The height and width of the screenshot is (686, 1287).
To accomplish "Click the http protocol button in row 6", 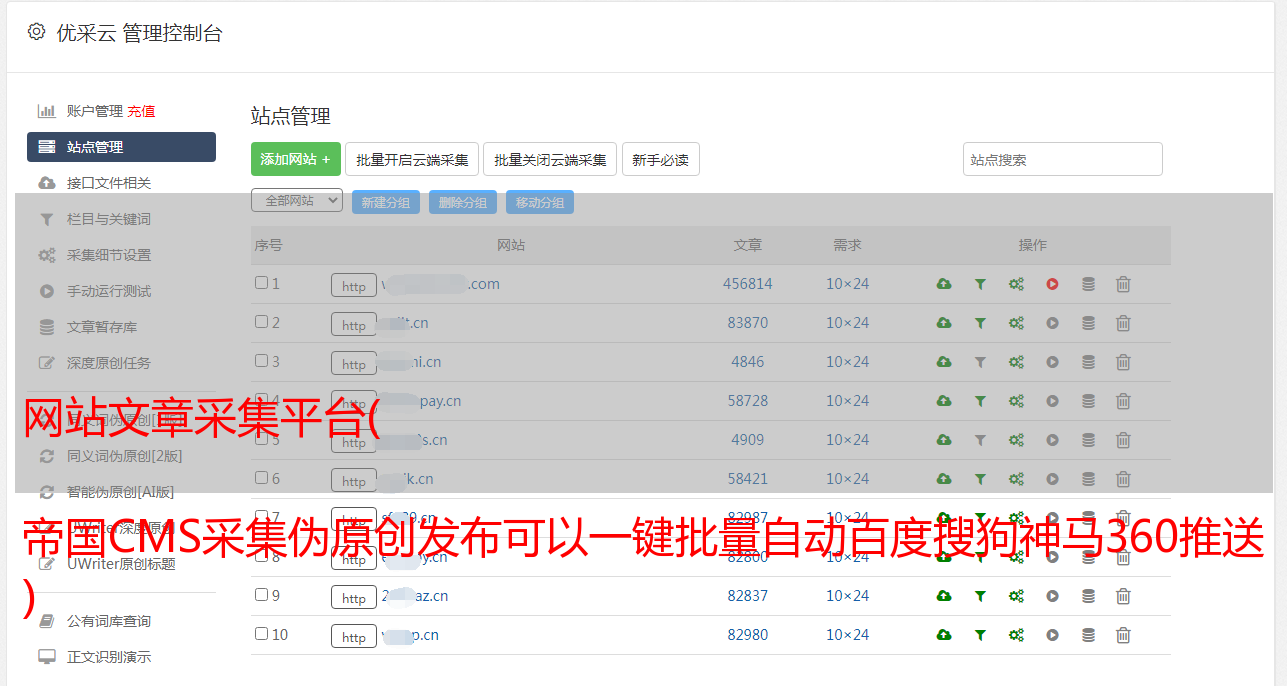I will (x=354, y=481).
